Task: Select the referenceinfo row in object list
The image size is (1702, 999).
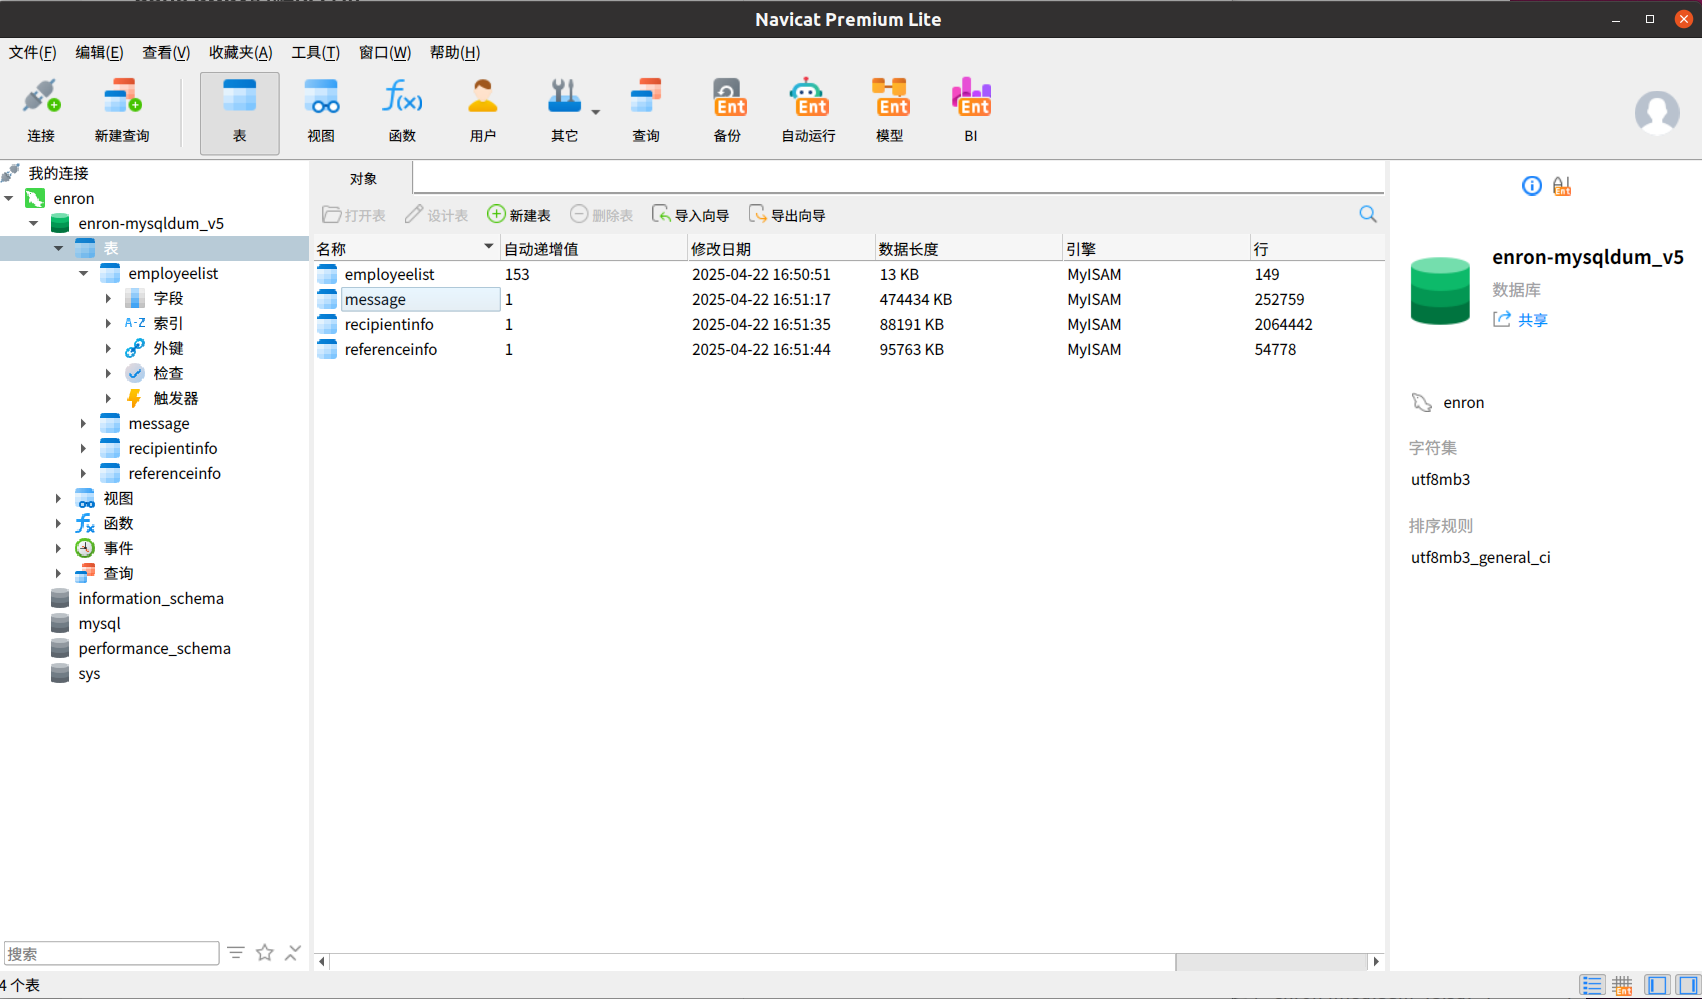Action: coord(849,349)
